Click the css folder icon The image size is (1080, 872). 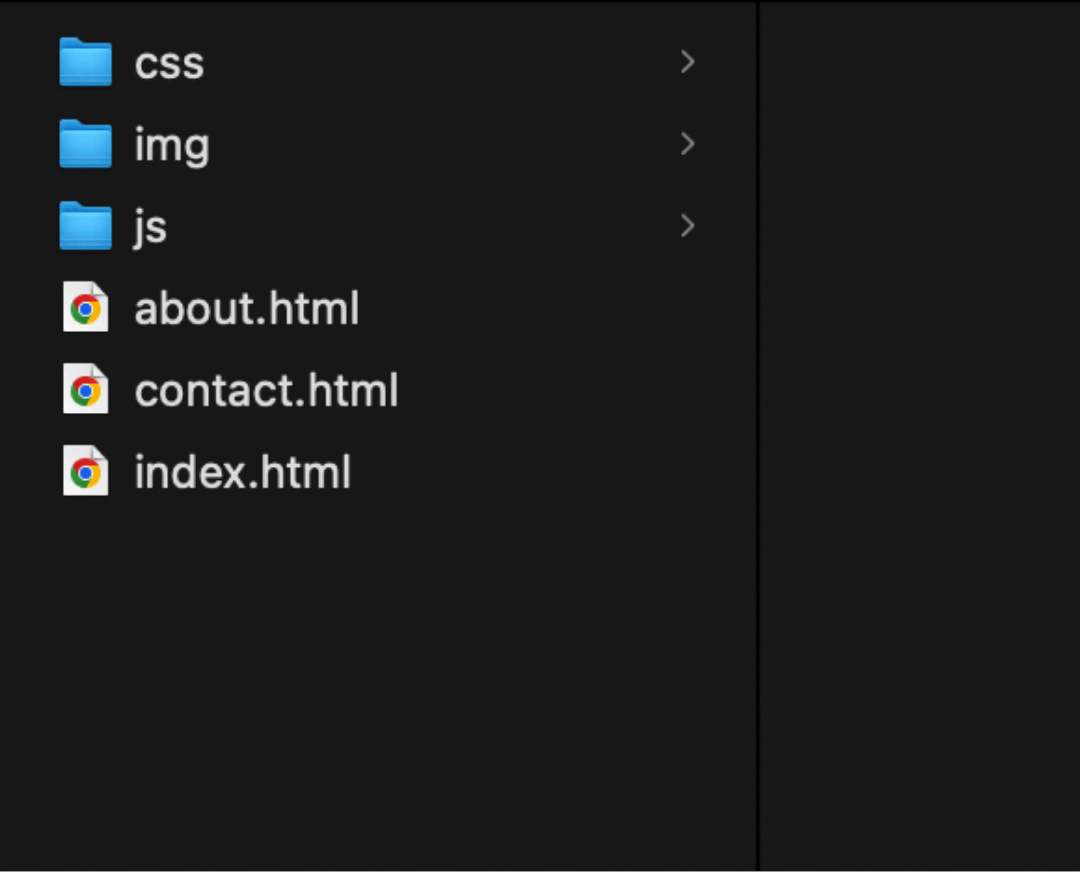[x=85, y=62]
